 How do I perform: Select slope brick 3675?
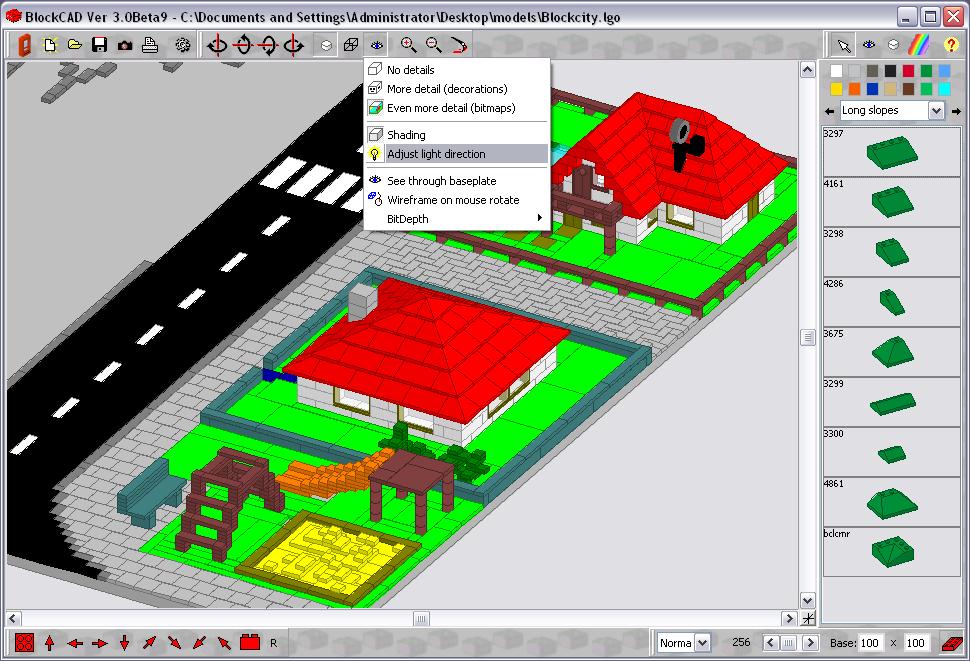click(891, 352)
